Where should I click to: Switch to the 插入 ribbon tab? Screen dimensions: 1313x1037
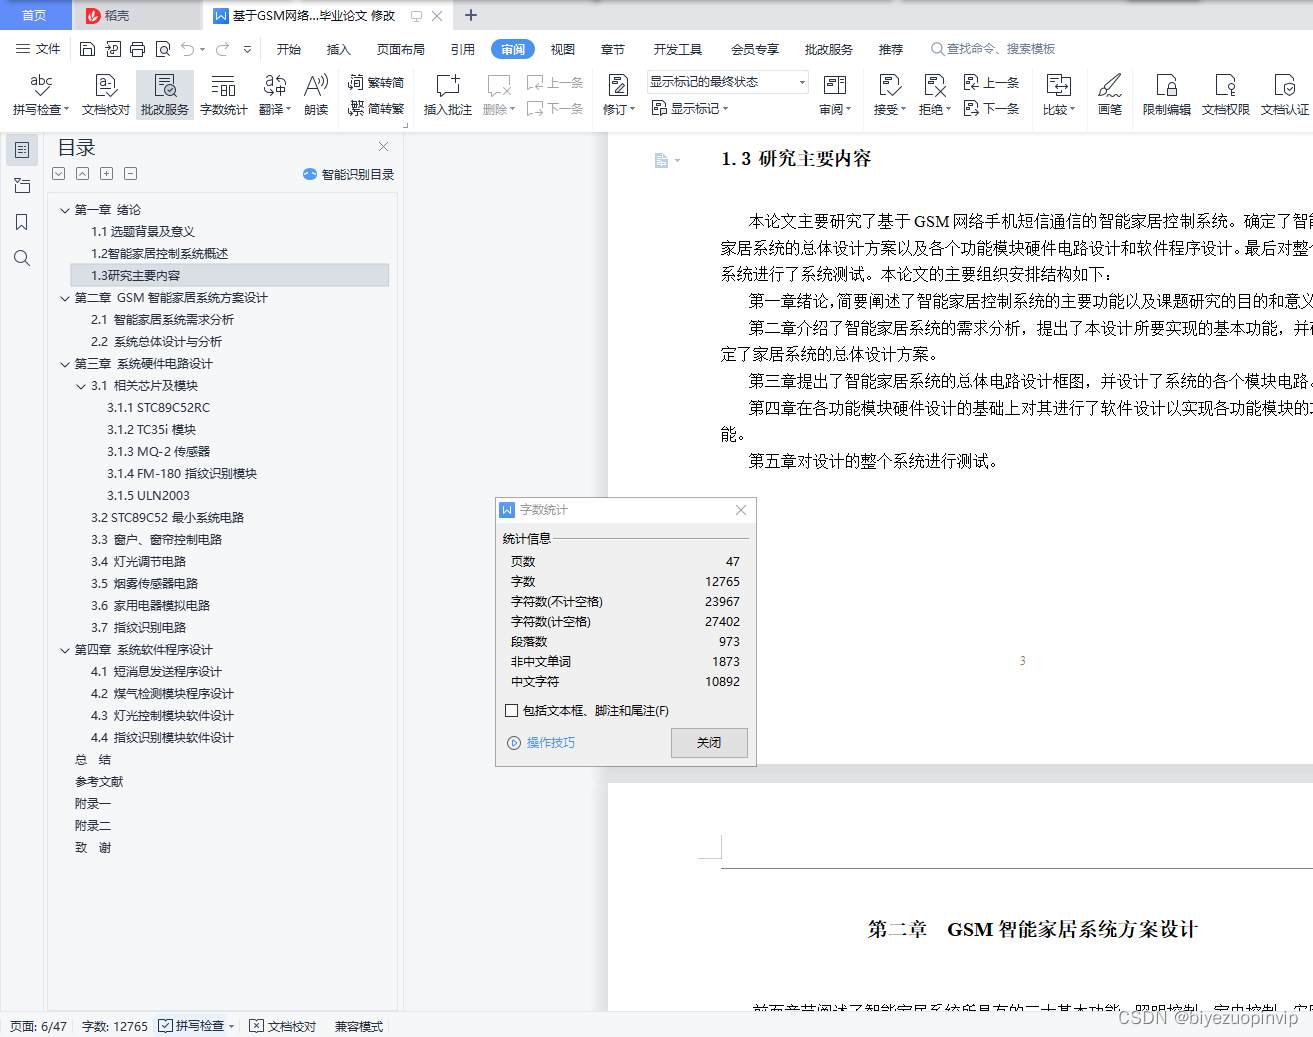tap(337, 48)
